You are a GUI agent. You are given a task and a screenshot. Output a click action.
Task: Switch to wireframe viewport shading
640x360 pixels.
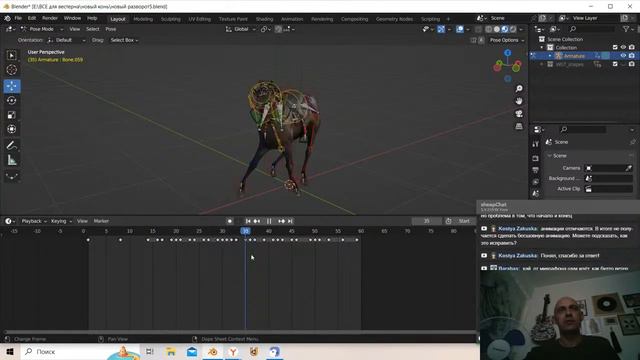[x=489, y=29]
